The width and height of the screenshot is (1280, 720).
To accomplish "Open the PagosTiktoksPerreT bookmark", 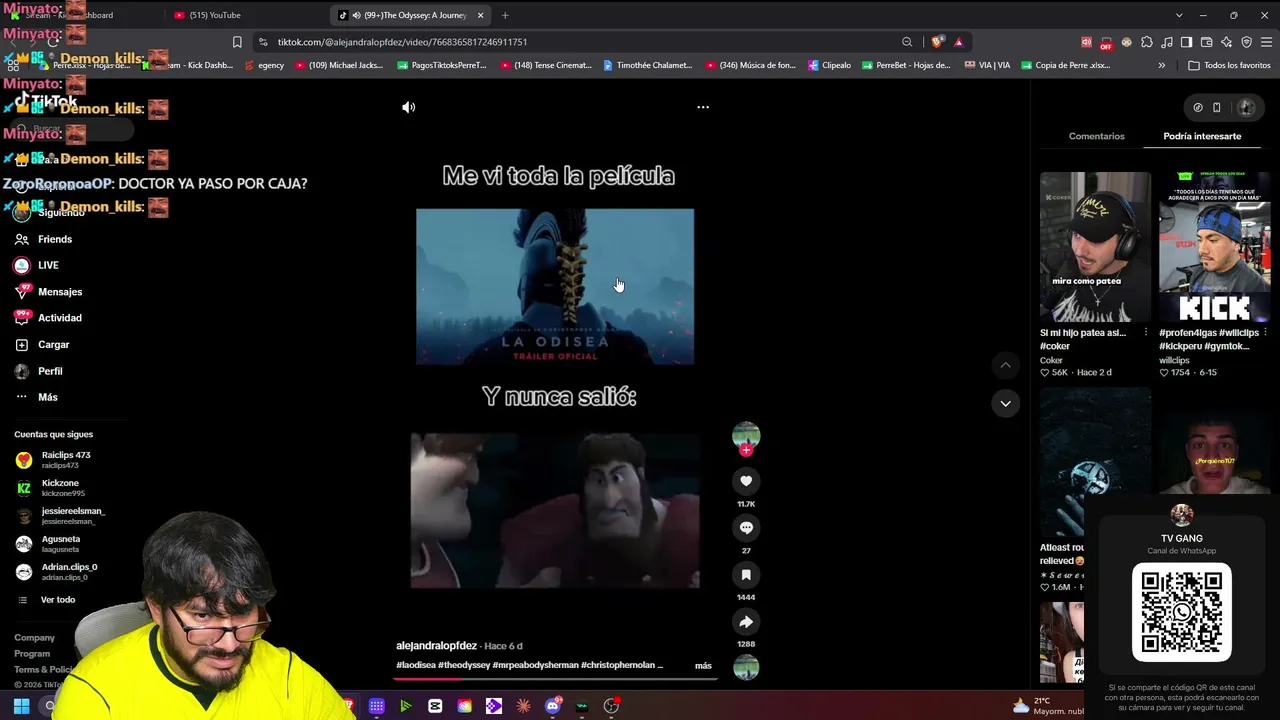I will click(442, 65).
